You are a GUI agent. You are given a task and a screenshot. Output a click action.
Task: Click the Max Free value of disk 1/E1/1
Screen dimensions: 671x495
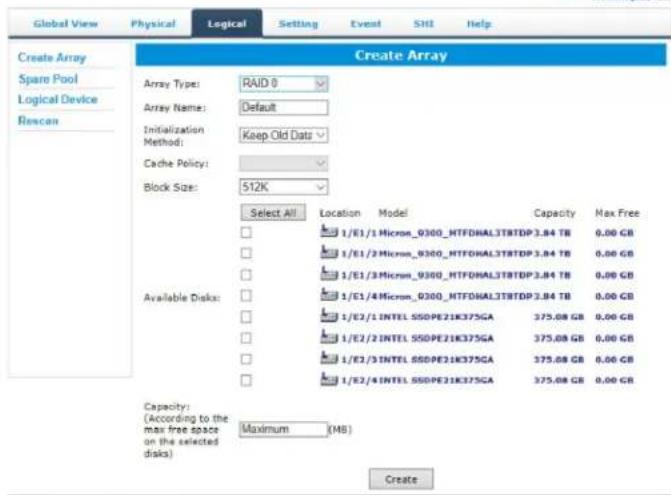614,233
